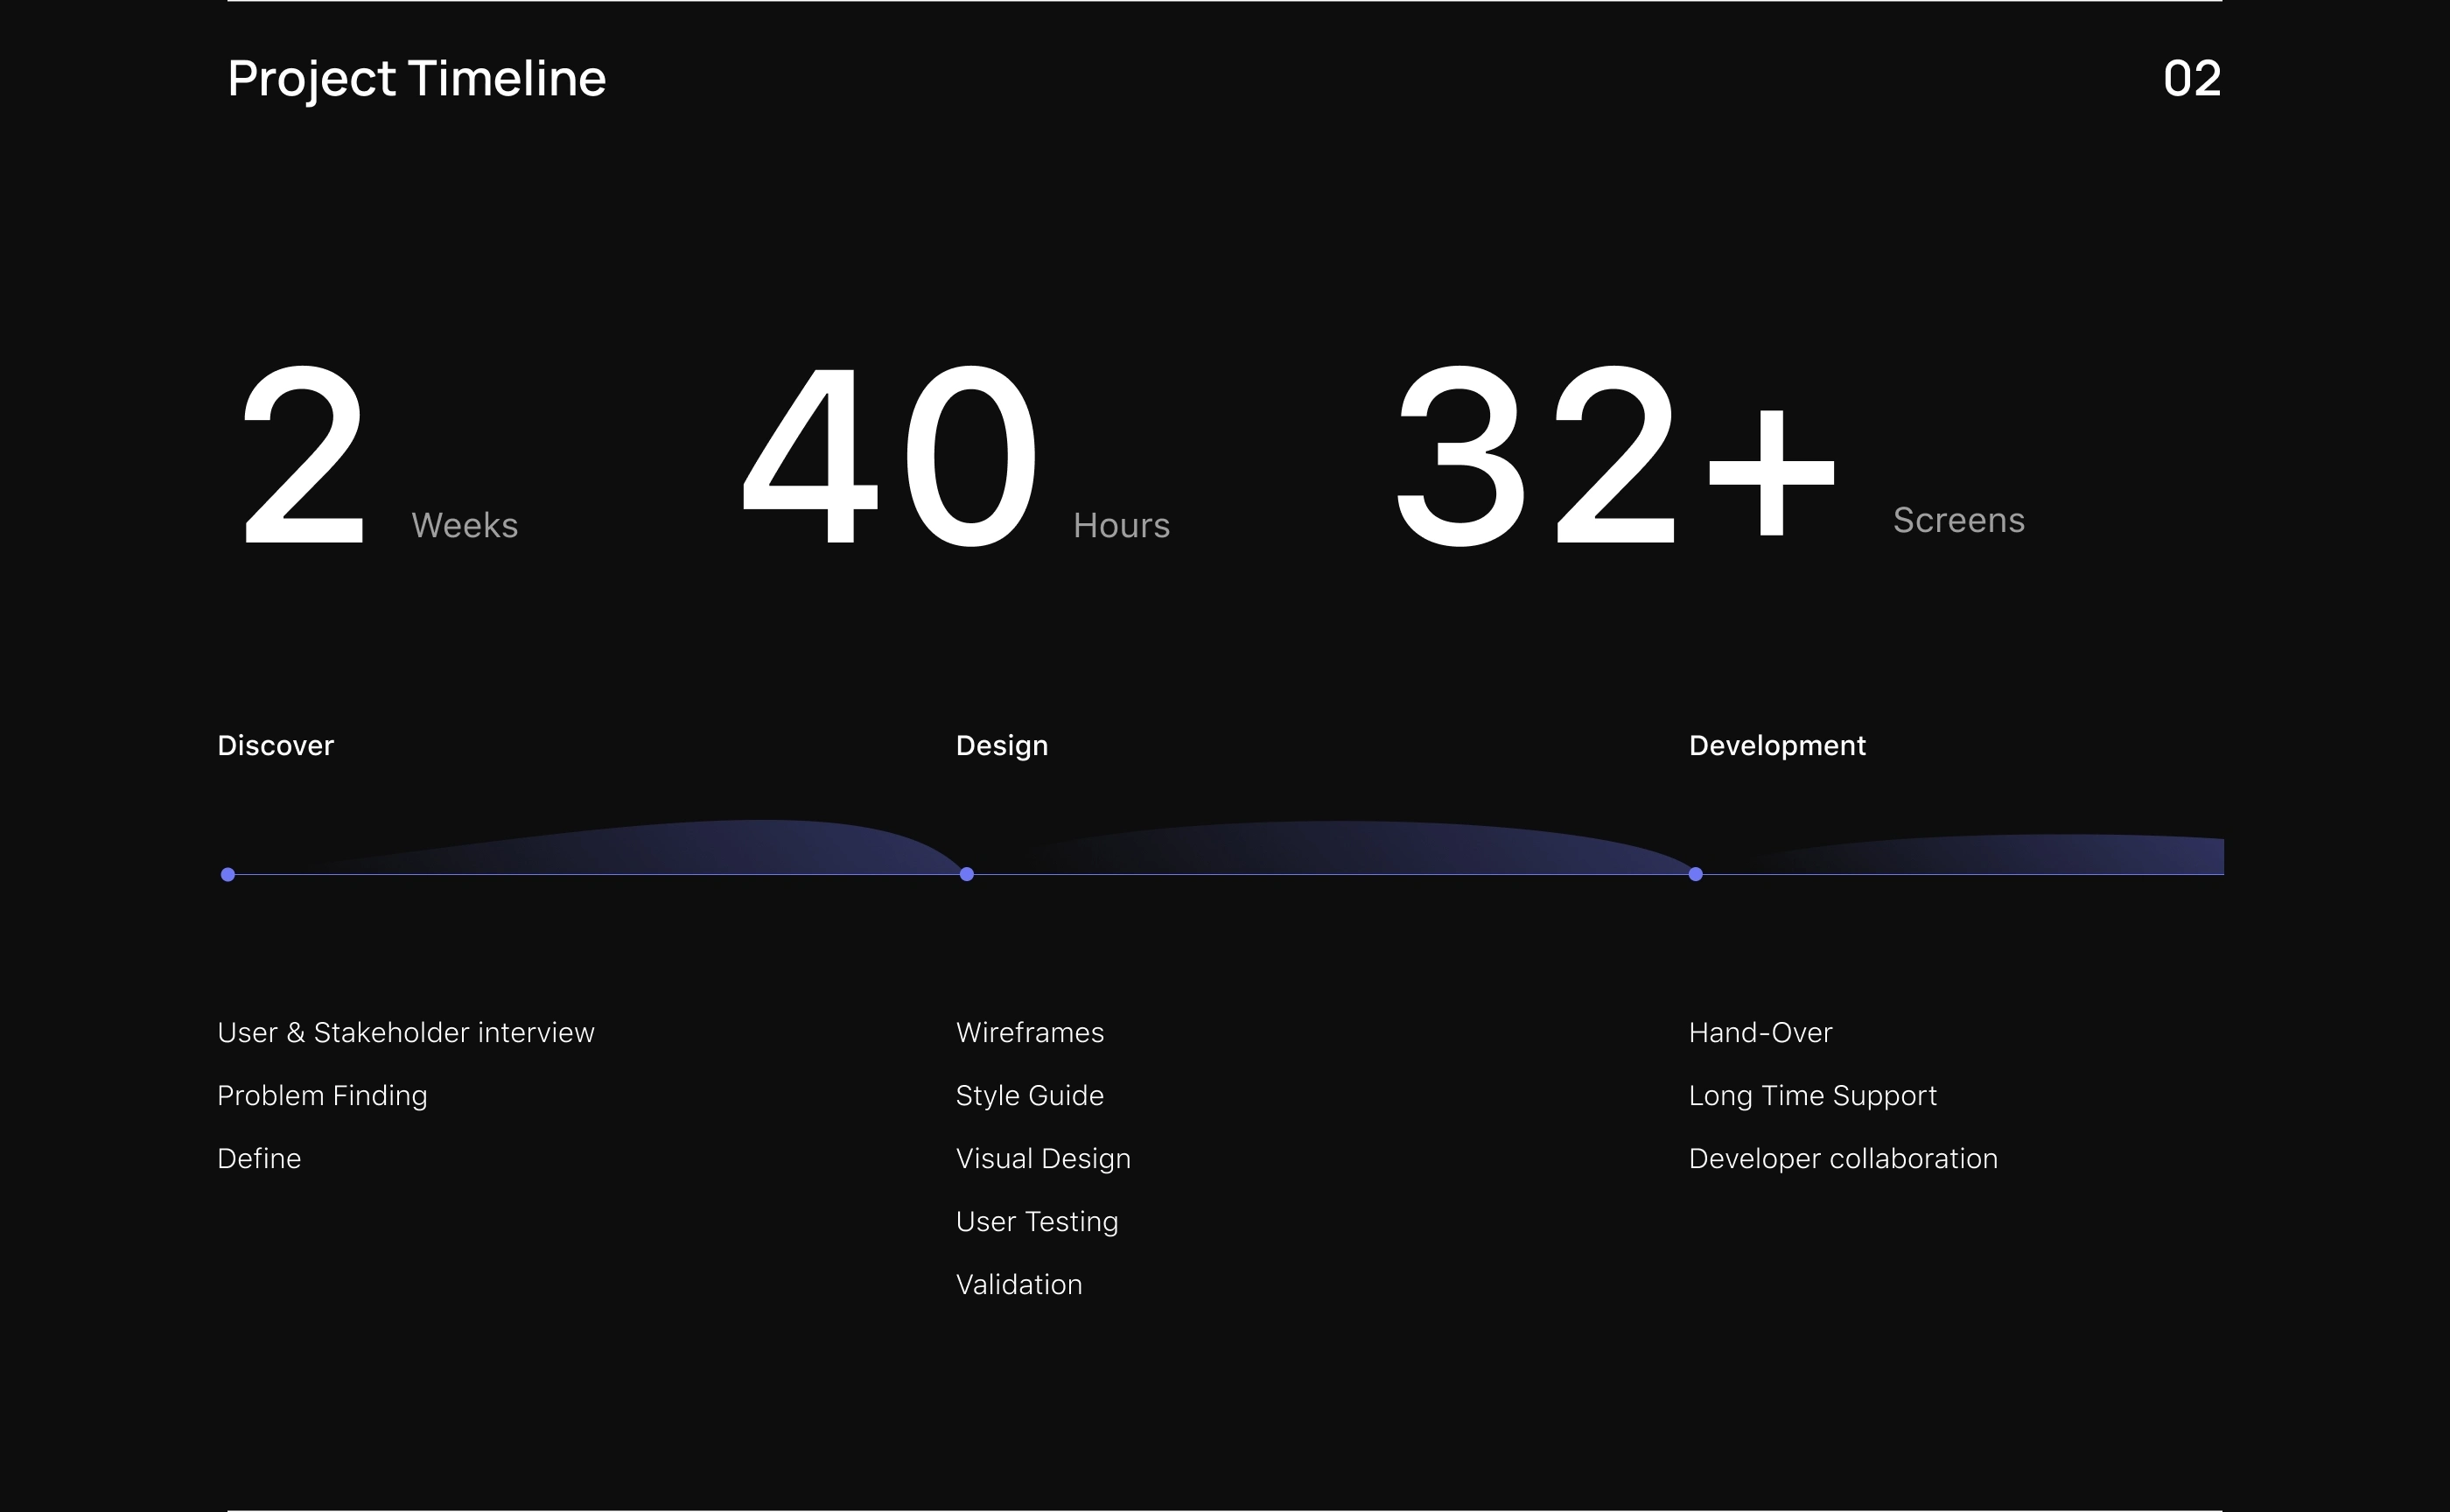Select the Development phase label
2450x1512 pixels.
click(1776, 745)
